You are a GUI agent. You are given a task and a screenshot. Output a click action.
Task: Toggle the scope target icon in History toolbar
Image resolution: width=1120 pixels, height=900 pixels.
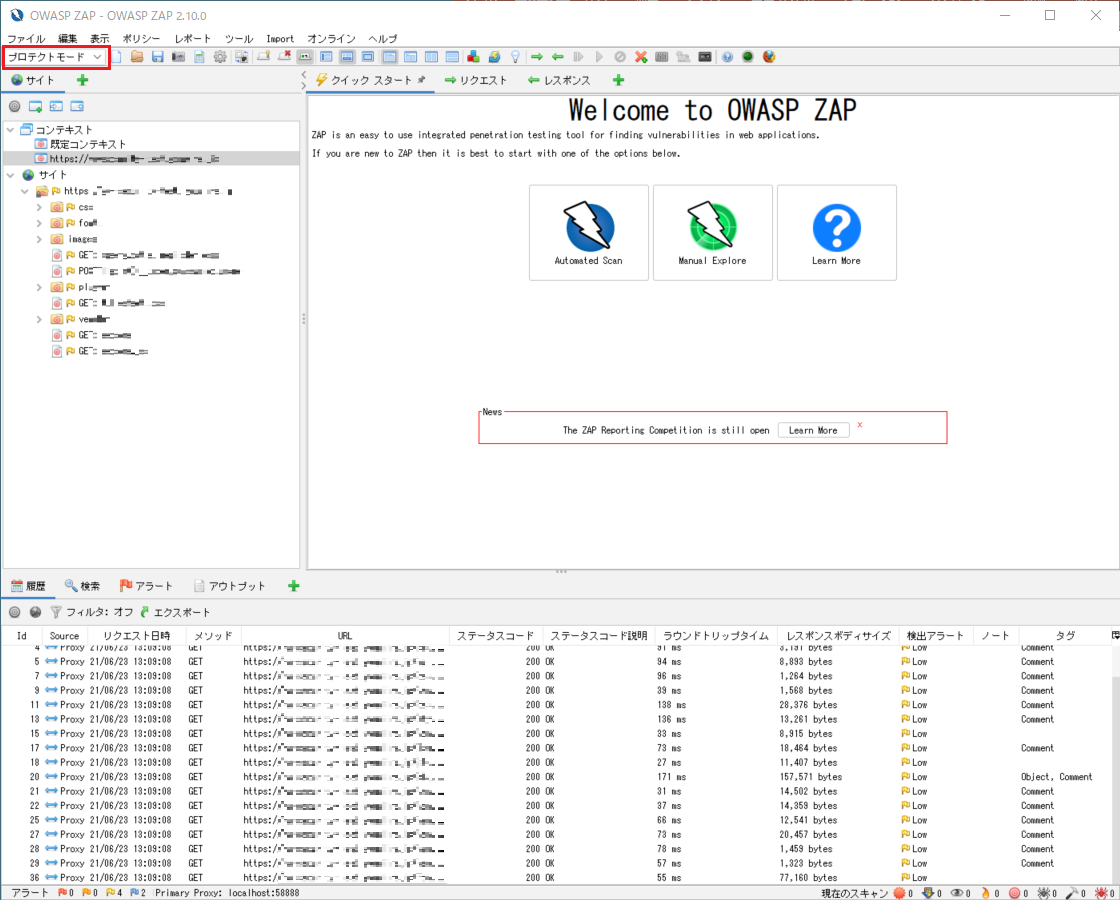14,612
